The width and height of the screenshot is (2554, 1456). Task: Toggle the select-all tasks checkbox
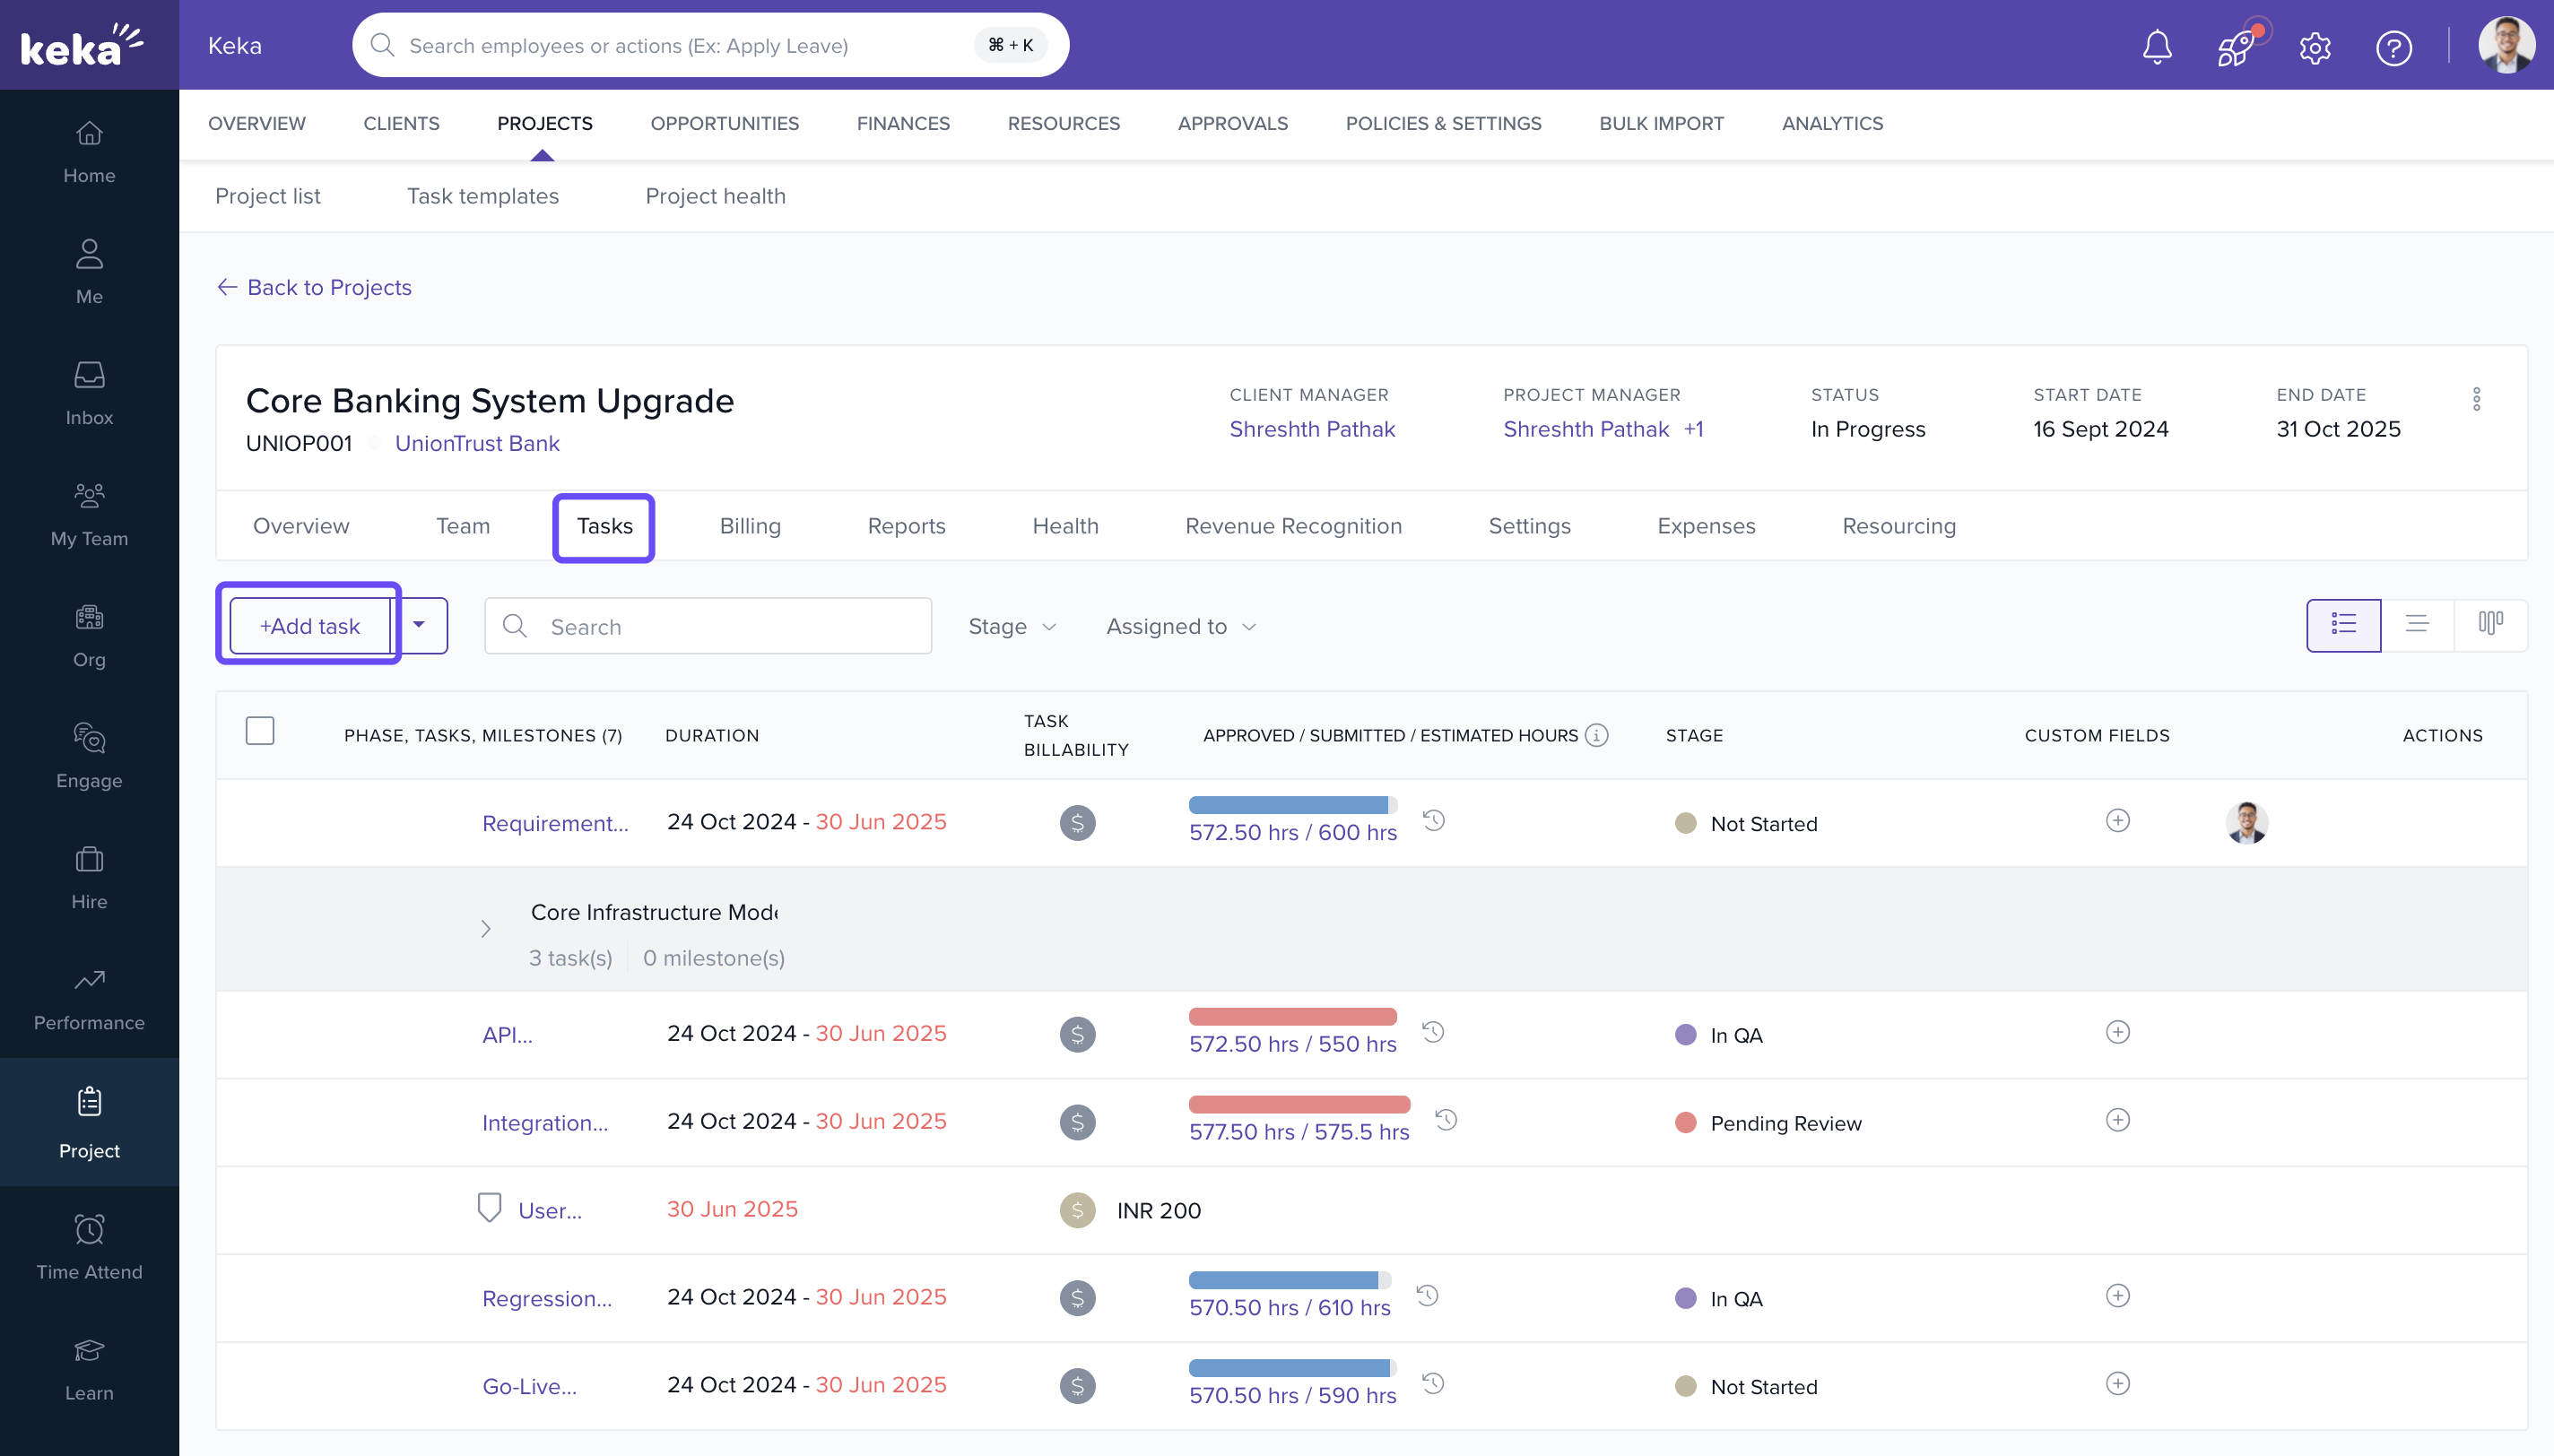click(x=259, y=731)
